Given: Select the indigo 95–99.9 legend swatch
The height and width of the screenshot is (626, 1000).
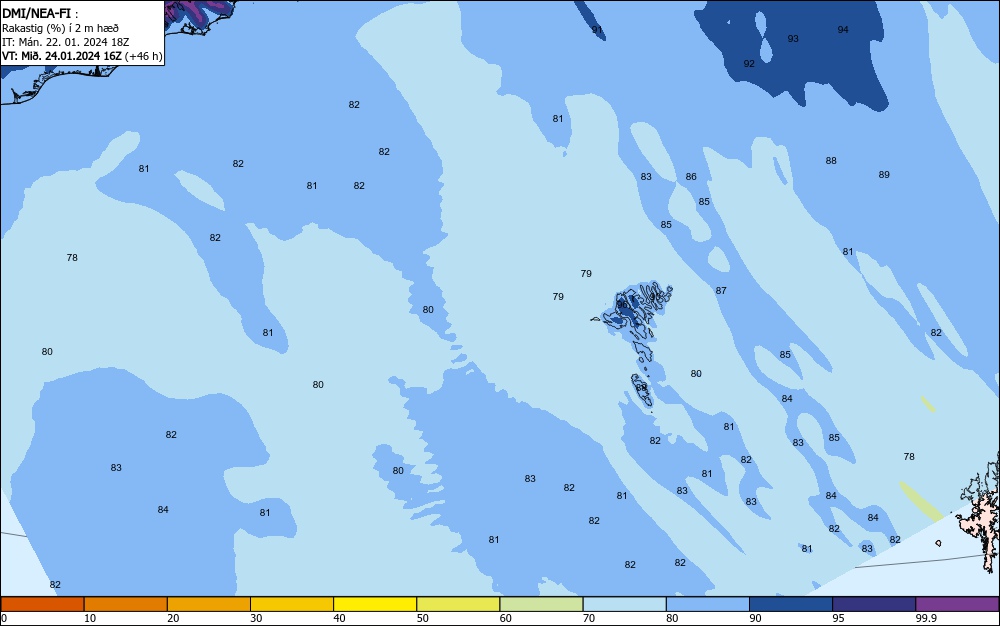Looking at the screenshot, I should pos(874,604).
